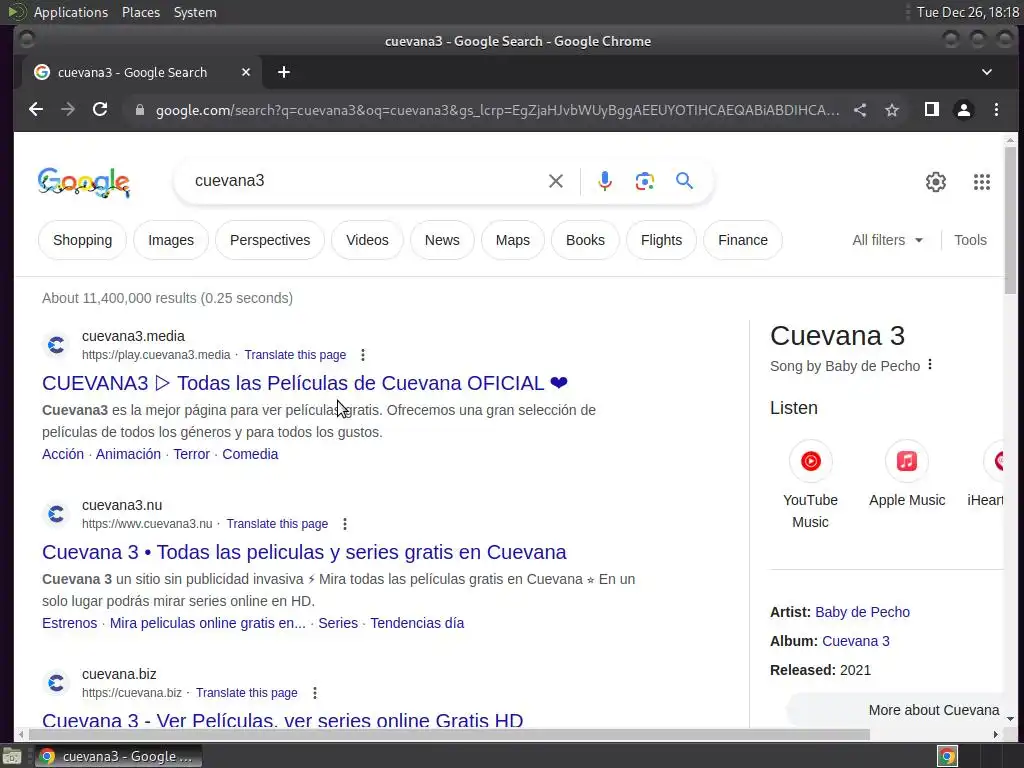Open the Tendencias día sitelink
The height and width of the screenshot is (768, 1024).
(x=417, y=624)
